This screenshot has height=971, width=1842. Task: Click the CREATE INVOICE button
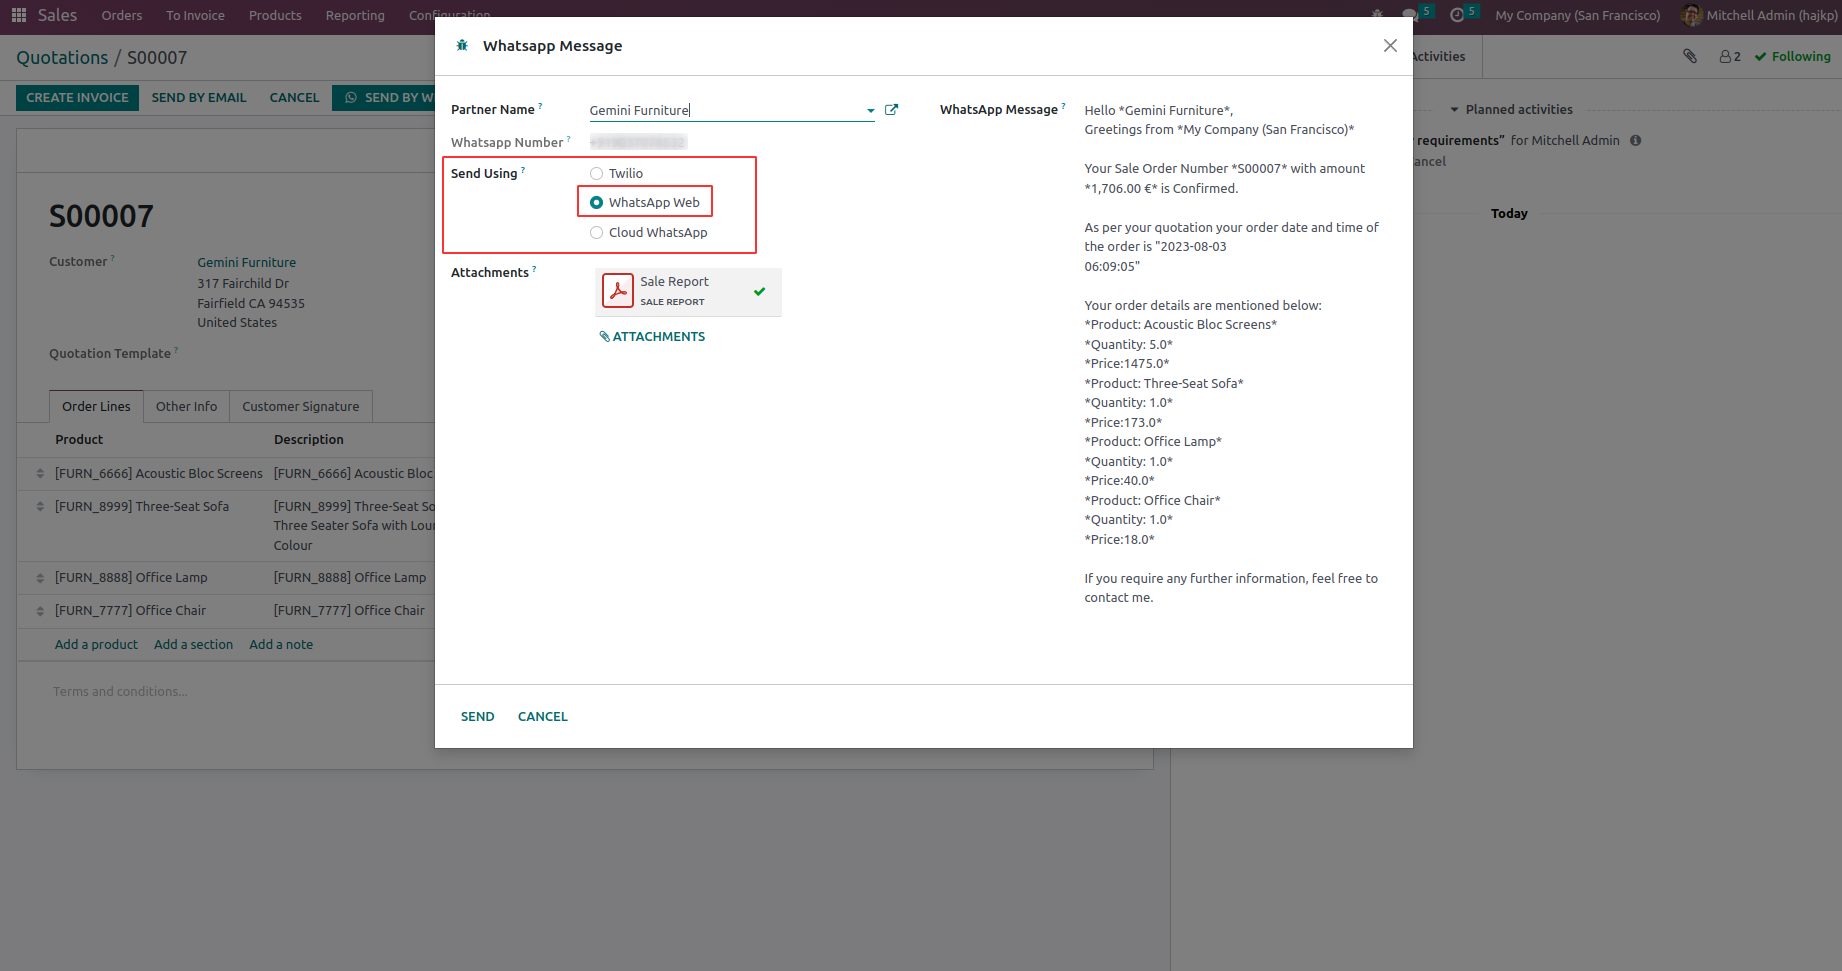pyautogui.click(x=77, y=98)
